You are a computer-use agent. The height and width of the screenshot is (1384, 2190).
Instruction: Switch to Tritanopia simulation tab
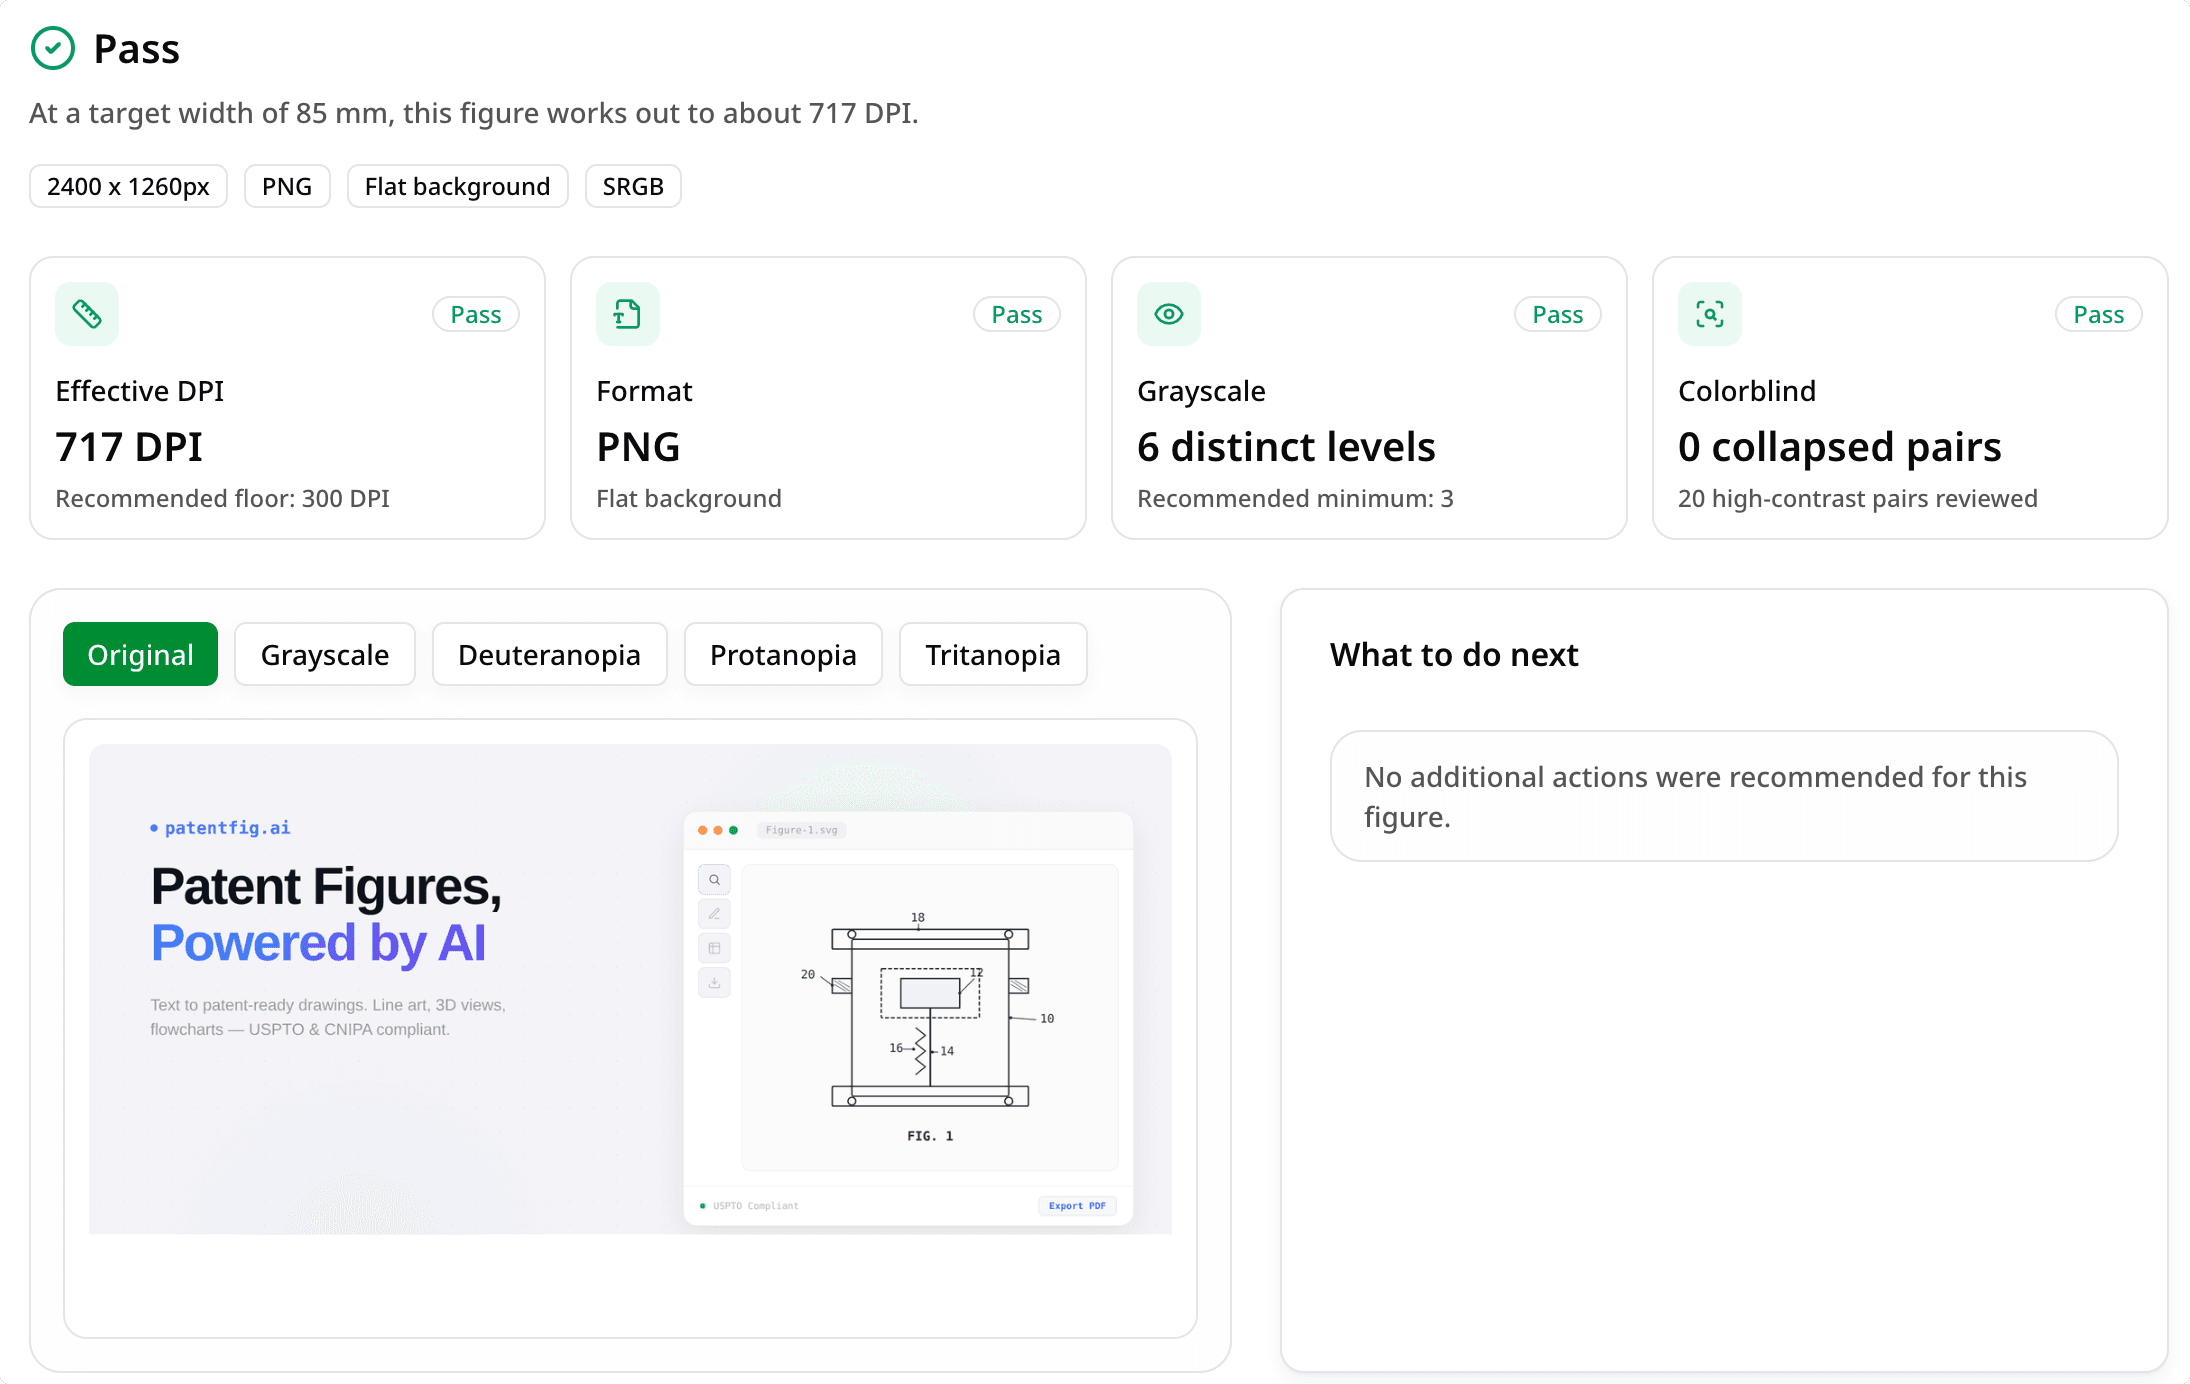point(992,654)
